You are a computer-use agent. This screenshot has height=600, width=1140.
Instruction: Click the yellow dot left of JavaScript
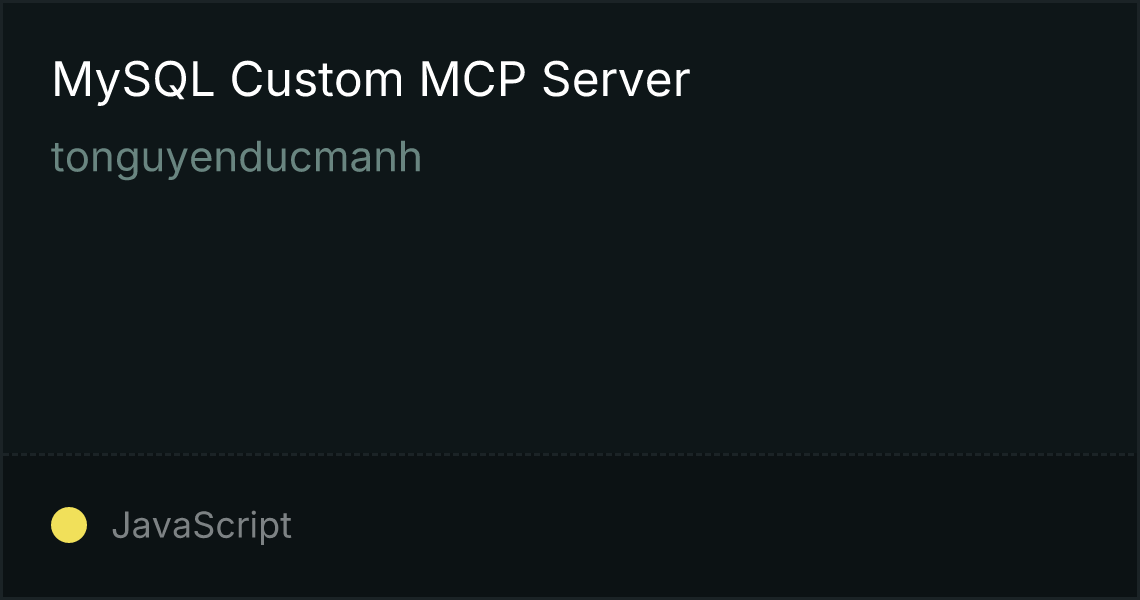[69, 525]
